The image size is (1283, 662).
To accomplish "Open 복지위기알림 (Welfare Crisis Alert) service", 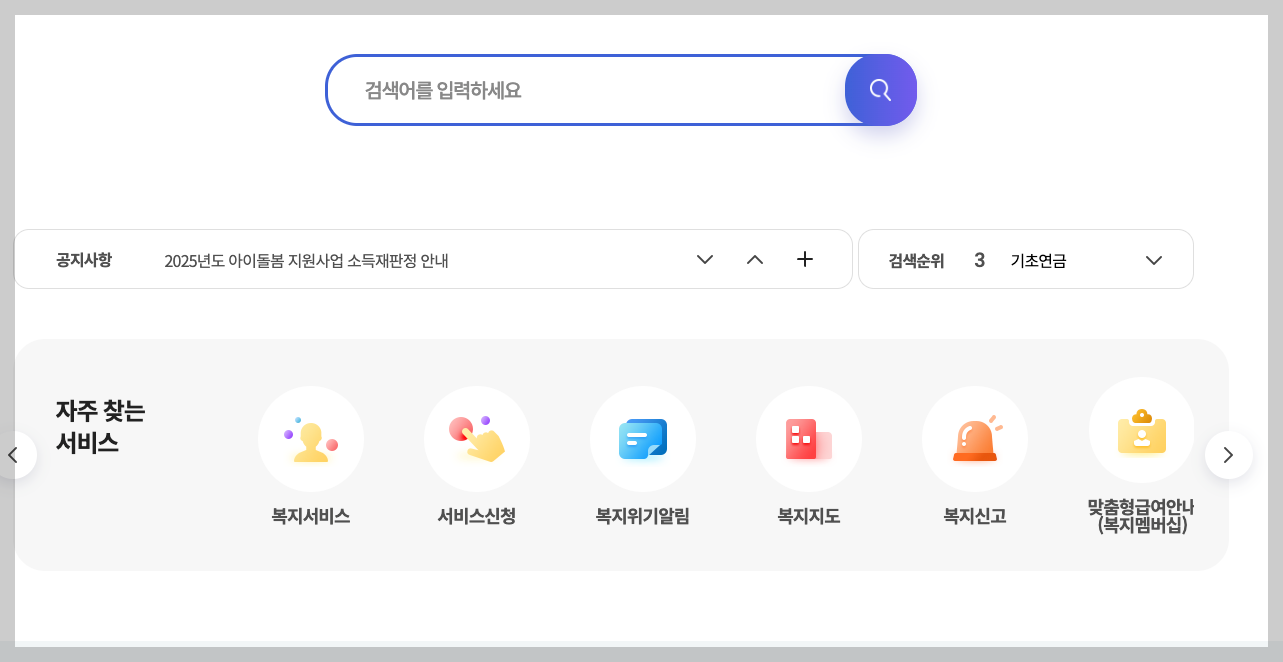I will tap(643, 439).
